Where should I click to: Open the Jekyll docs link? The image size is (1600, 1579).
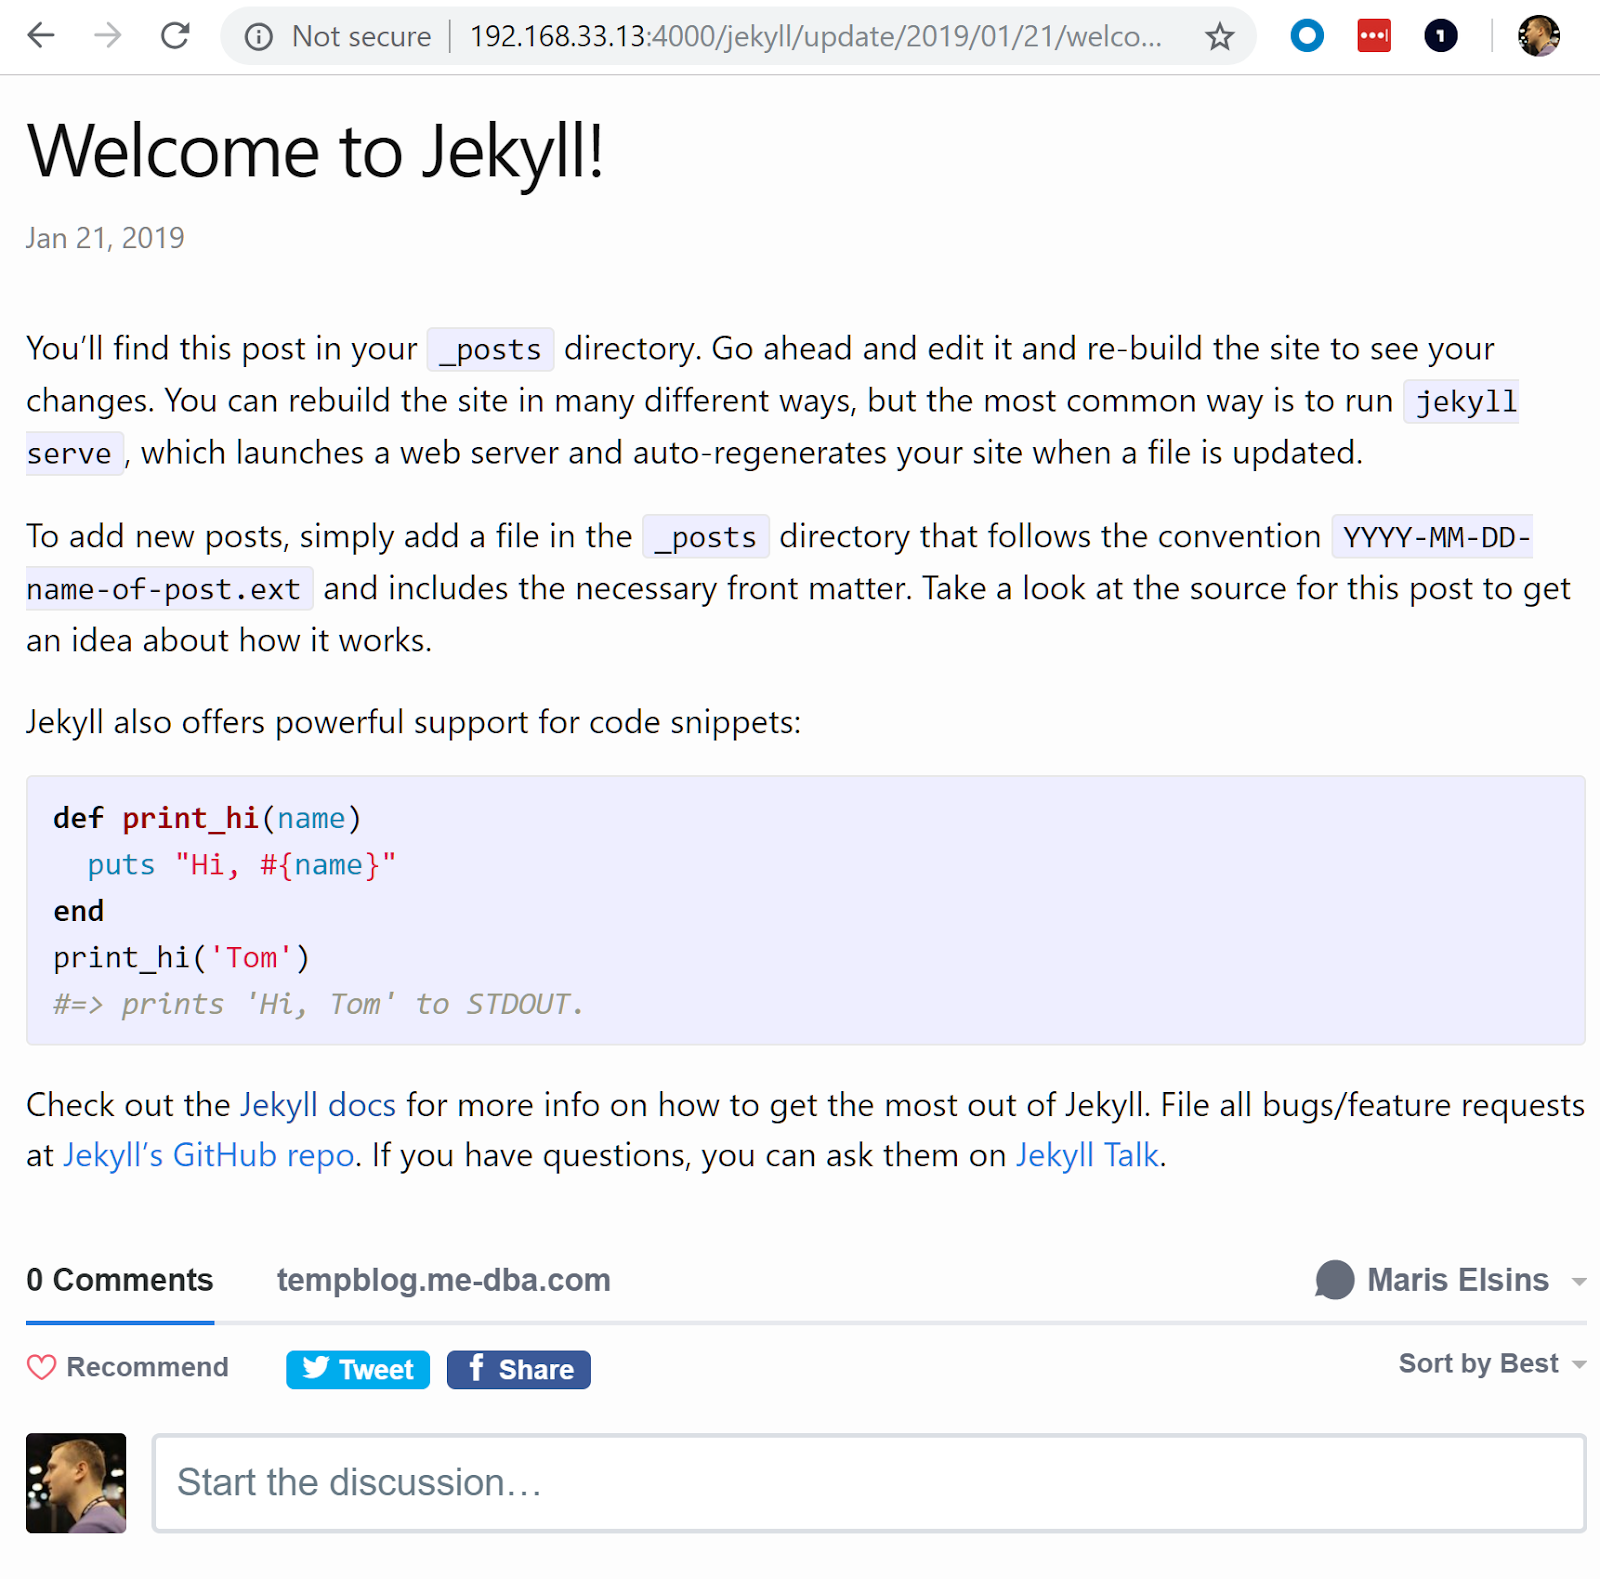pos(318,1105)
